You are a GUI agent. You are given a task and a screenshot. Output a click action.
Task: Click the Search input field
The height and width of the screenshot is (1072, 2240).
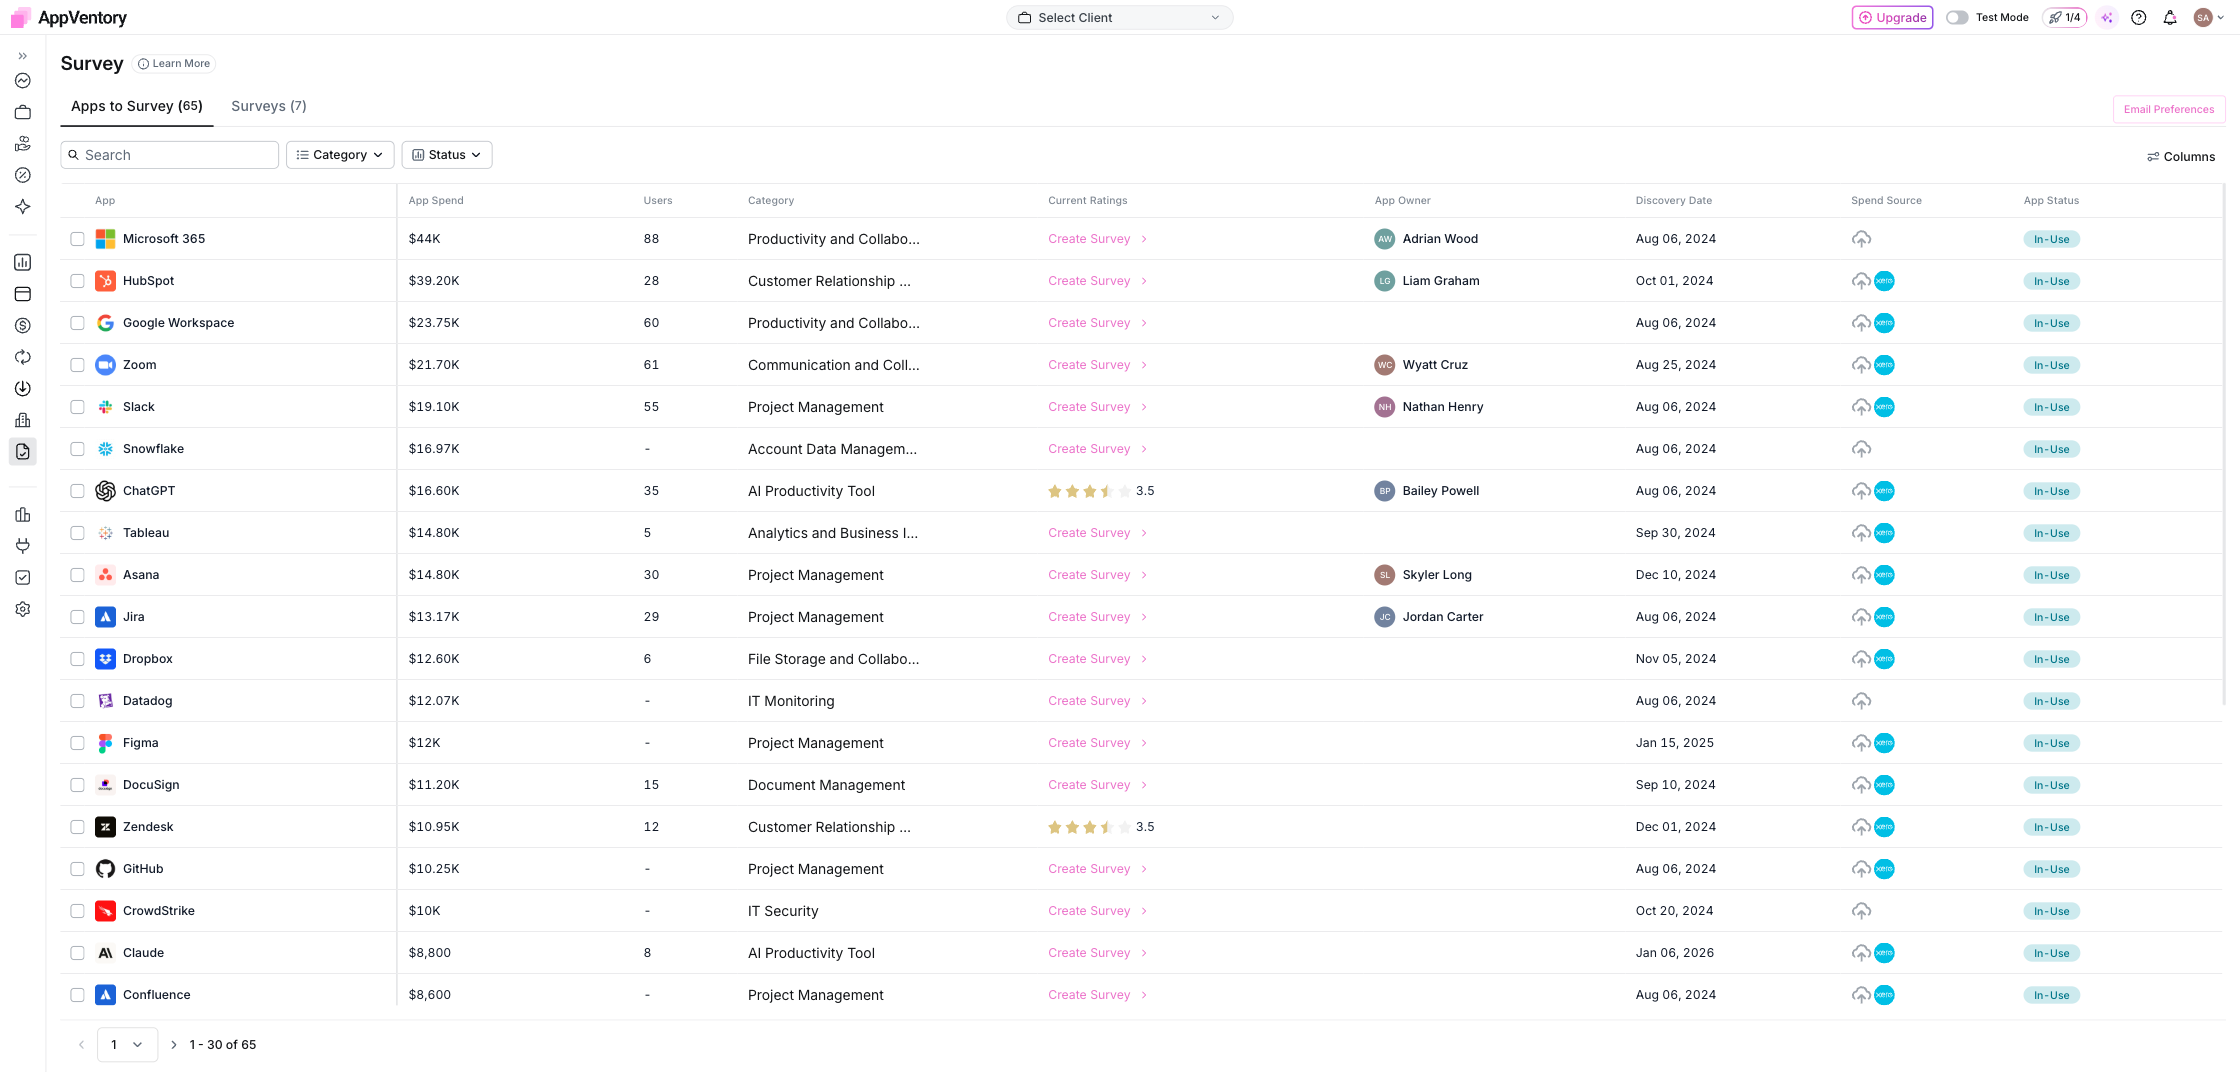click(x=170, y=155)
